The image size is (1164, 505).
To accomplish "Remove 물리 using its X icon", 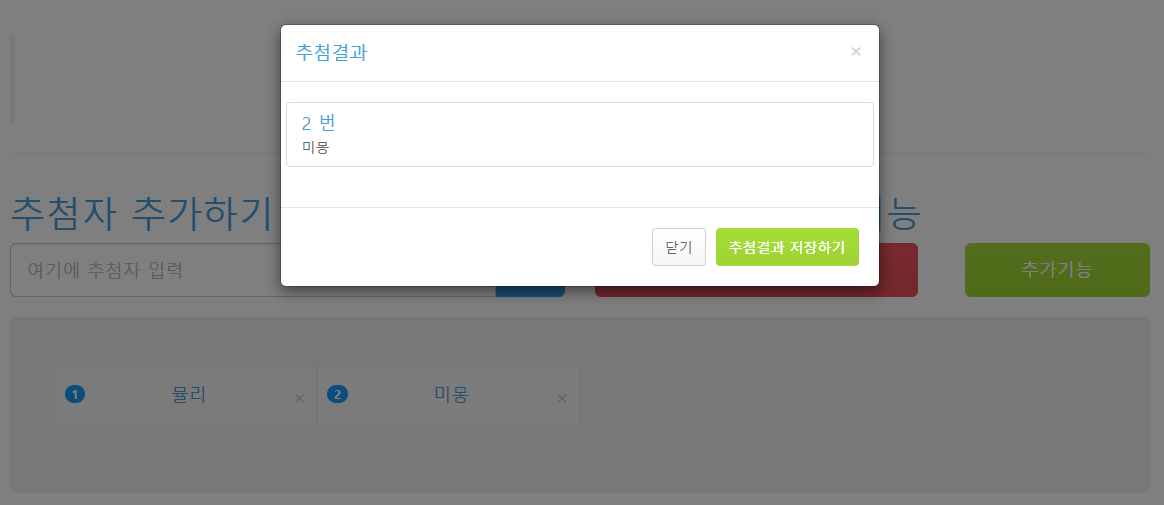I will pyautogui.click(x=299, y=399).
